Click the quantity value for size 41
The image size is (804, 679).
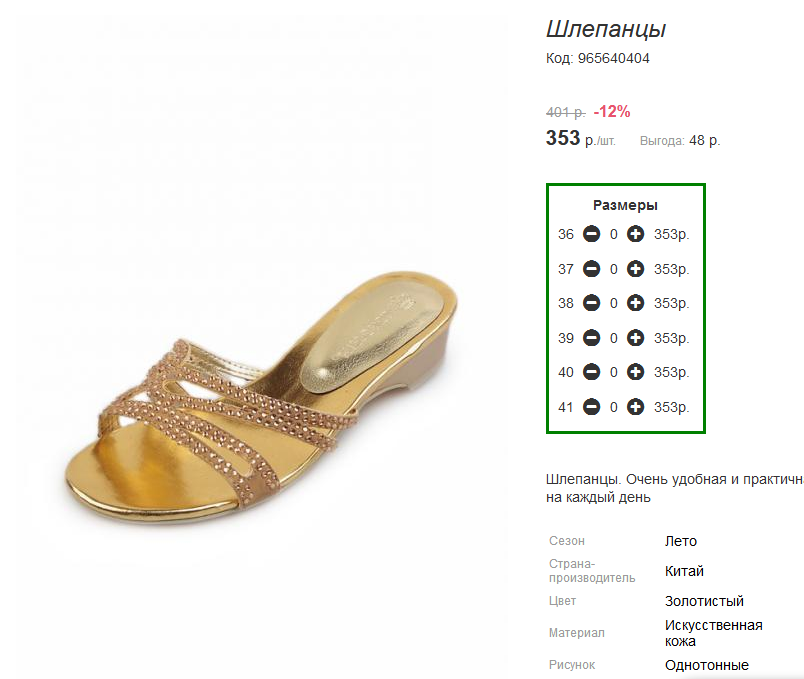pos(614,407)
